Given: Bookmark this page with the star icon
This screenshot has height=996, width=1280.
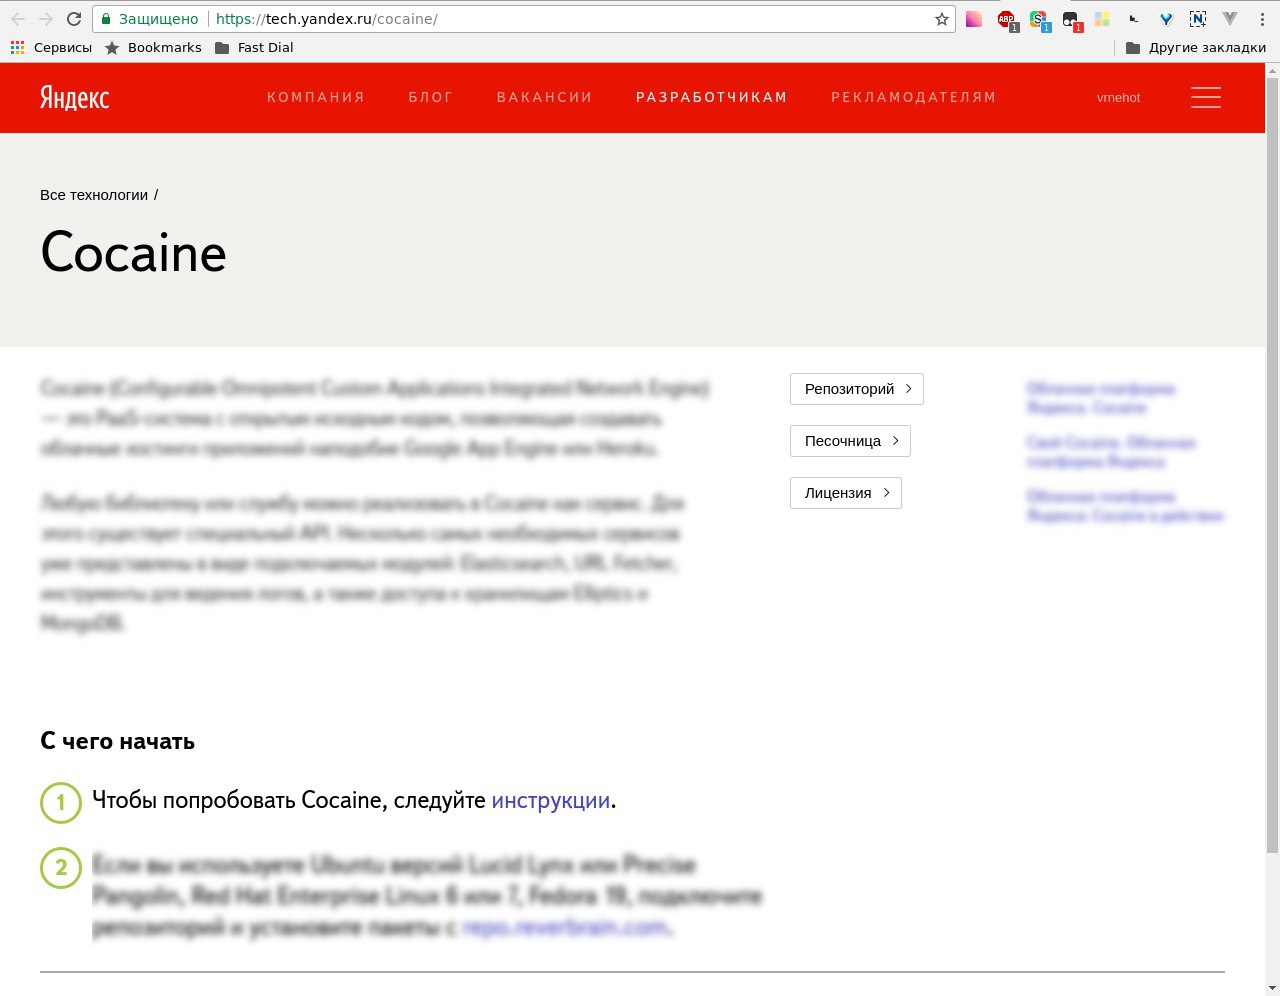Looking at the screenshot, I should pos(941,19).
